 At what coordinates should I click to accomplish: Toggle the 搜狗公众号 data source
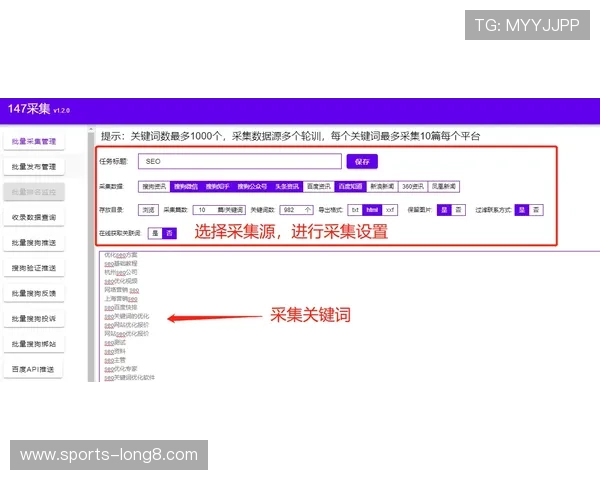252,186
